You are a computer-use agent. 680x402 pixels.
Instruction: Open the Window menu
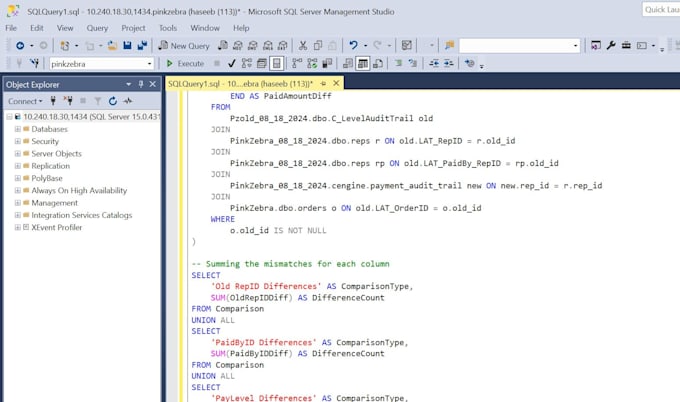coord(205,28)
